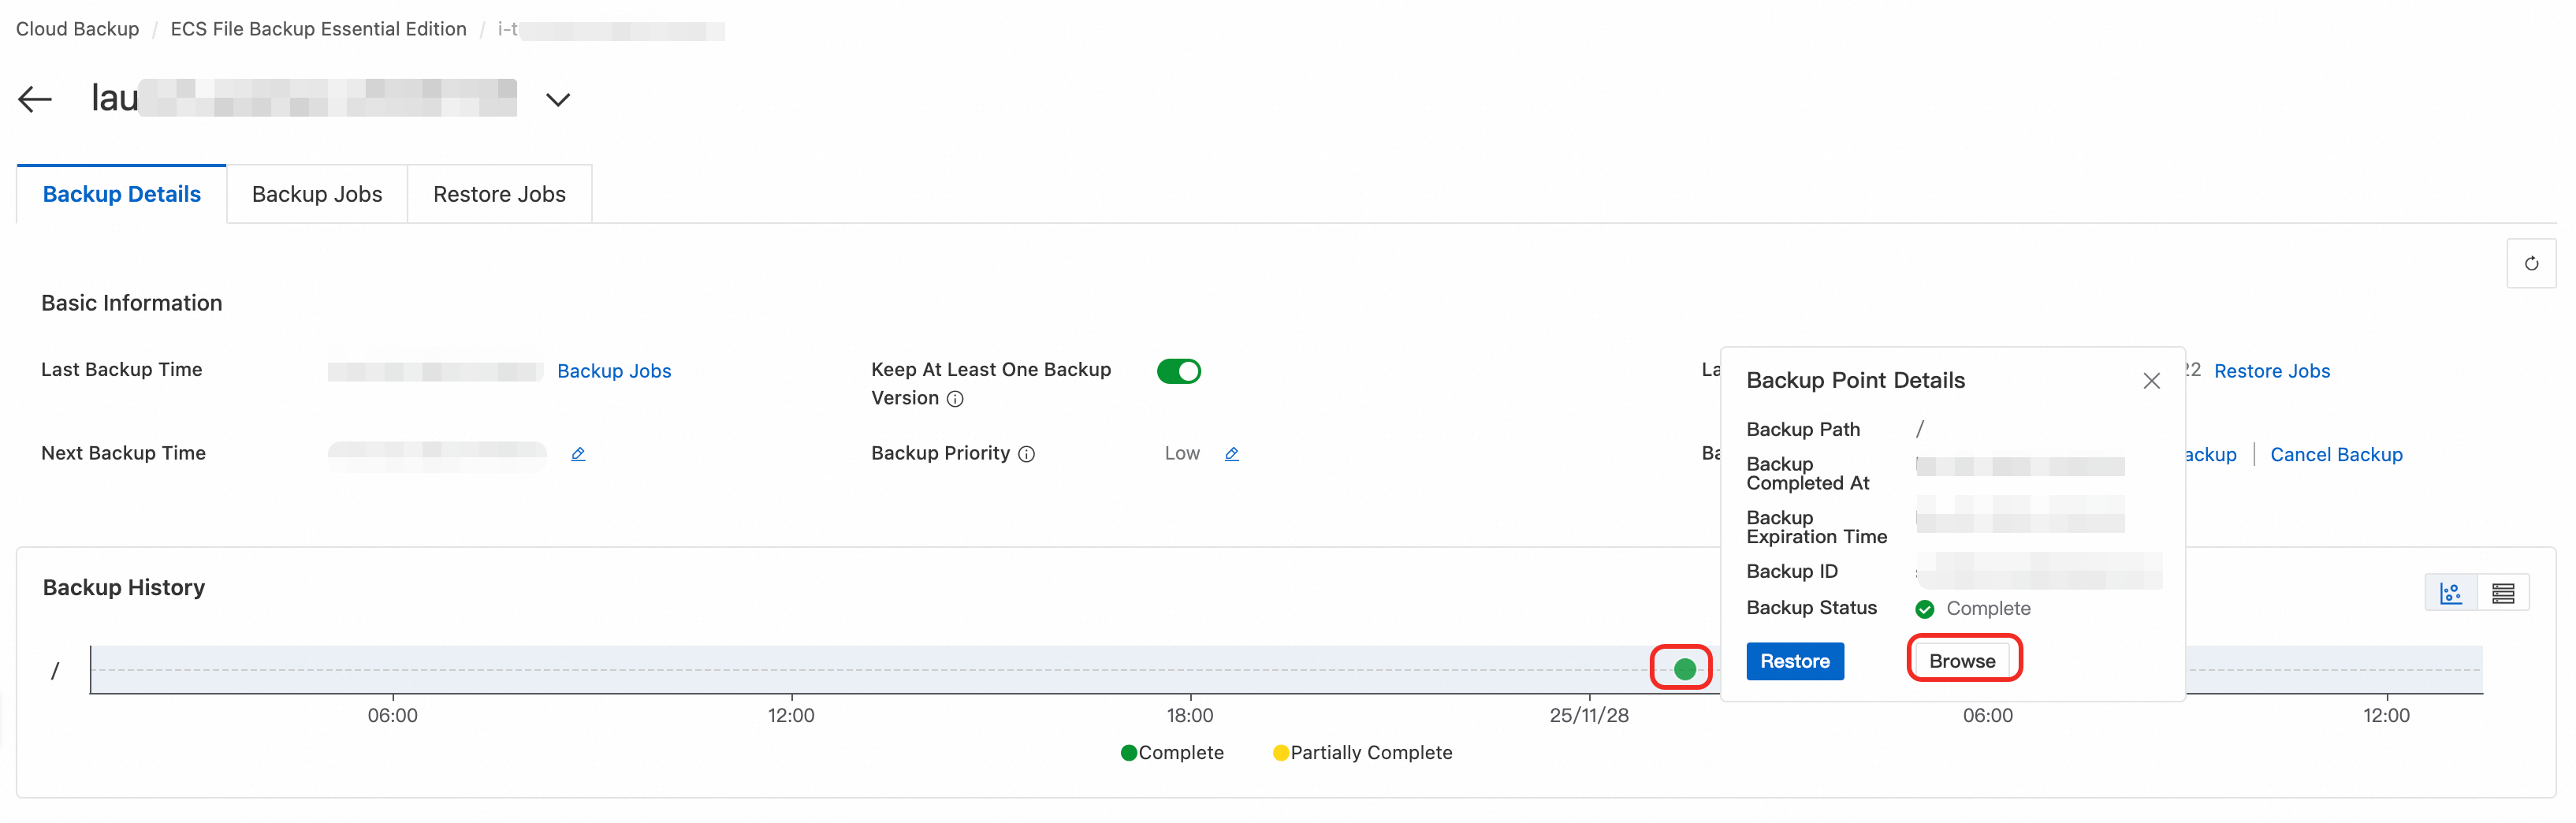Click the Basic Information heading

[x=132, y=303]
